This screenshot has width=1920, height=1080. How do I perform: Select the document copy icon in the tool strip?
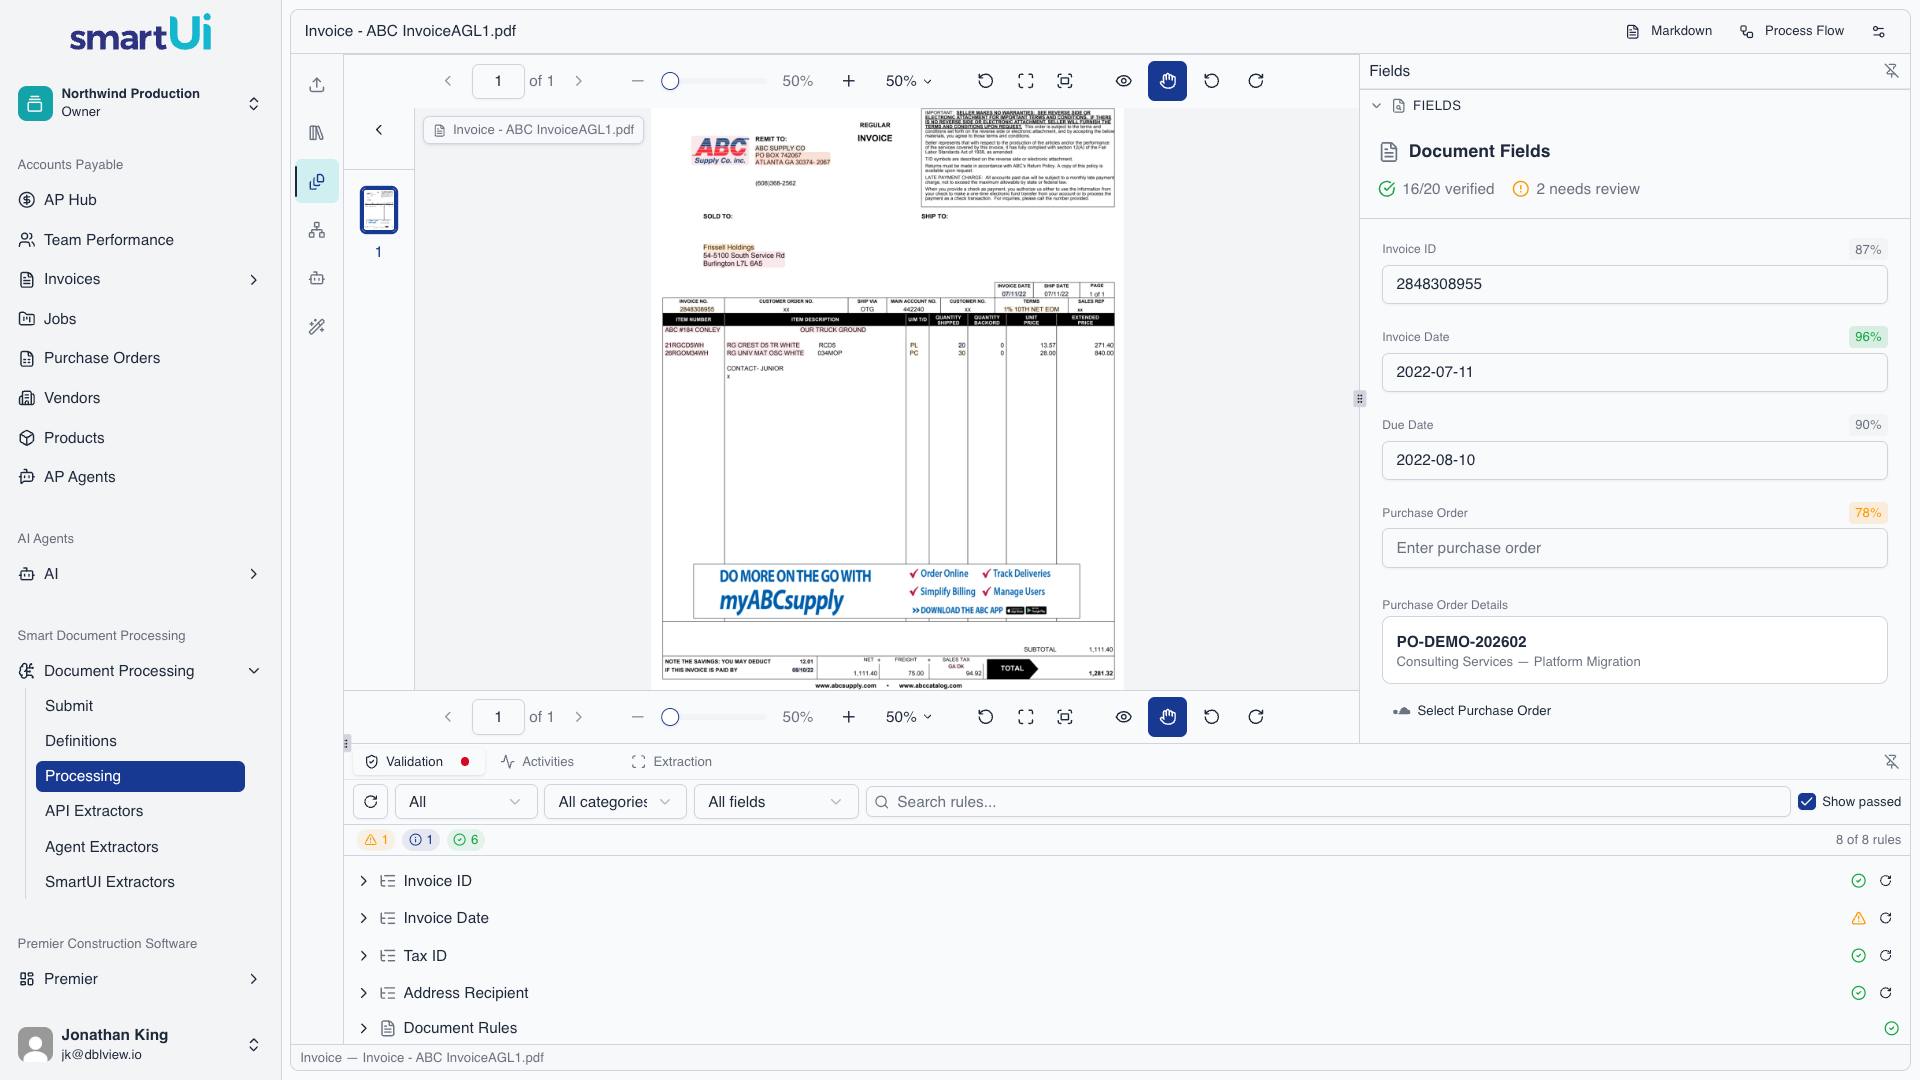click(317, 182)
